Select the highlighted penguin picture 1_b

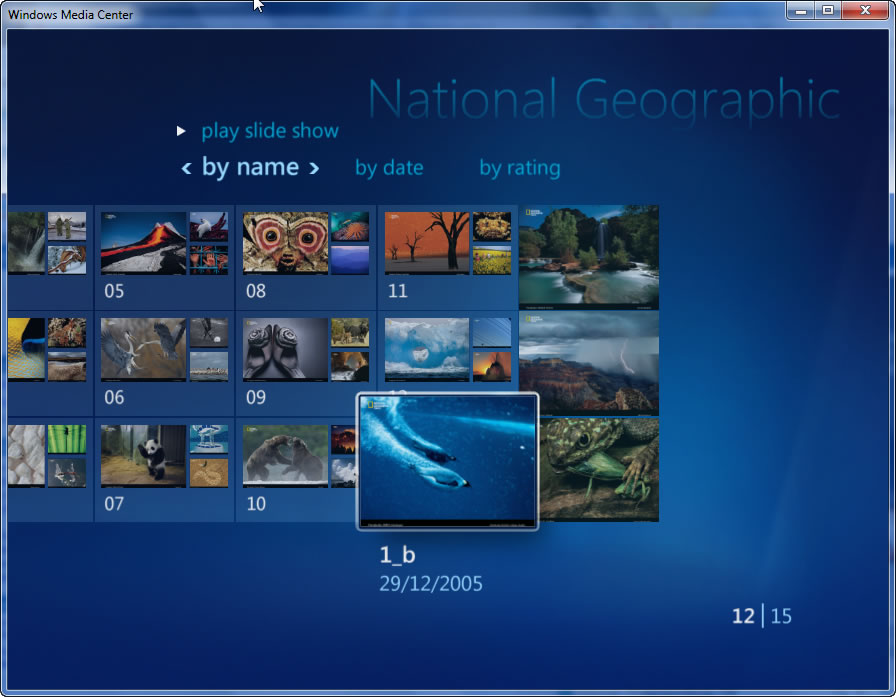point(447,461)
